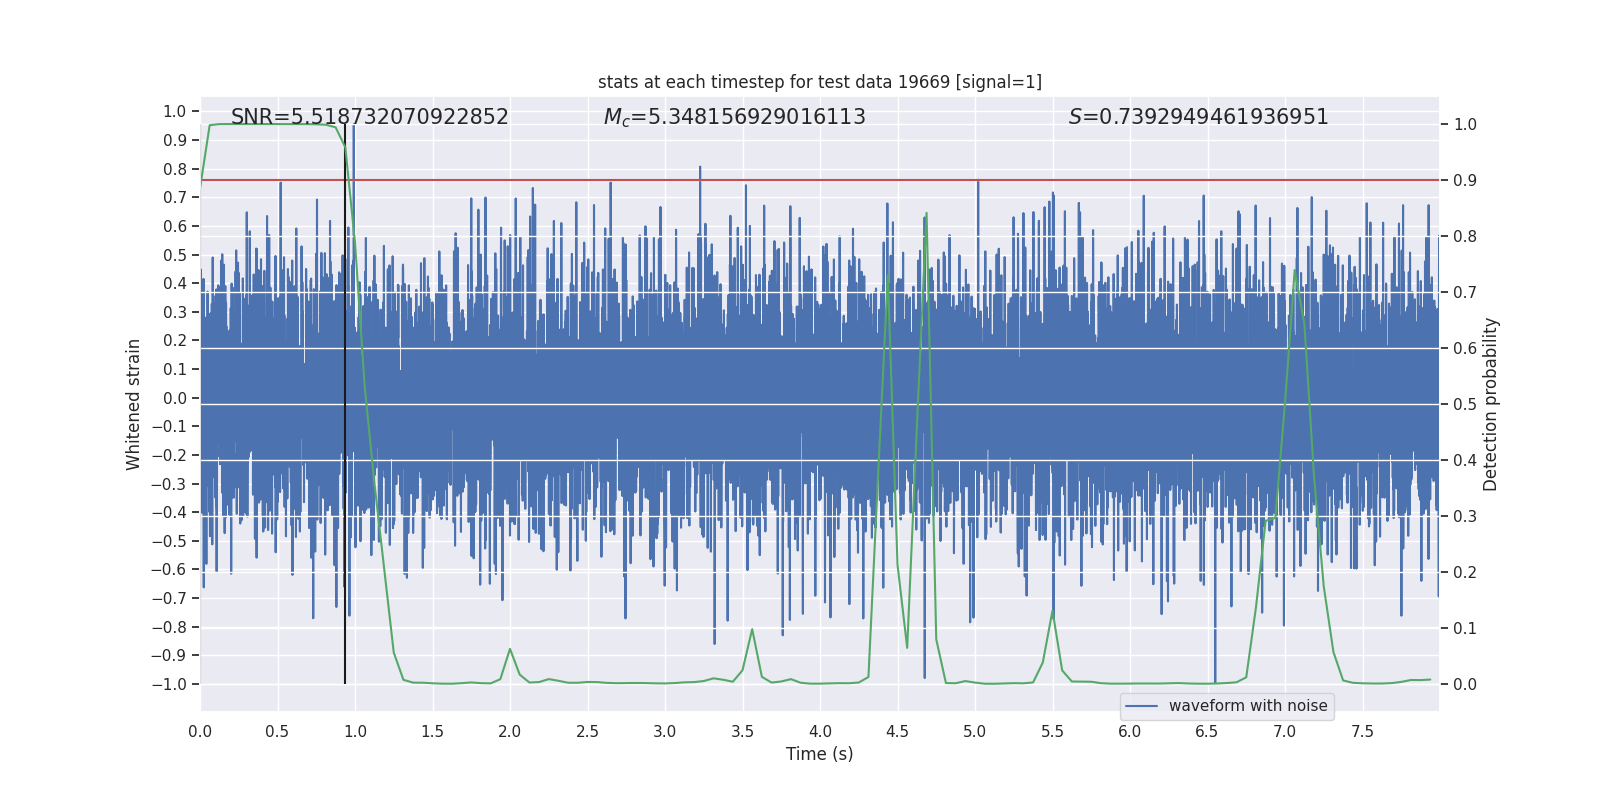The height and width of the screenshot is (800, 1600).
Task: Click the blue line sample in the legend
Action: (1142, 706)
